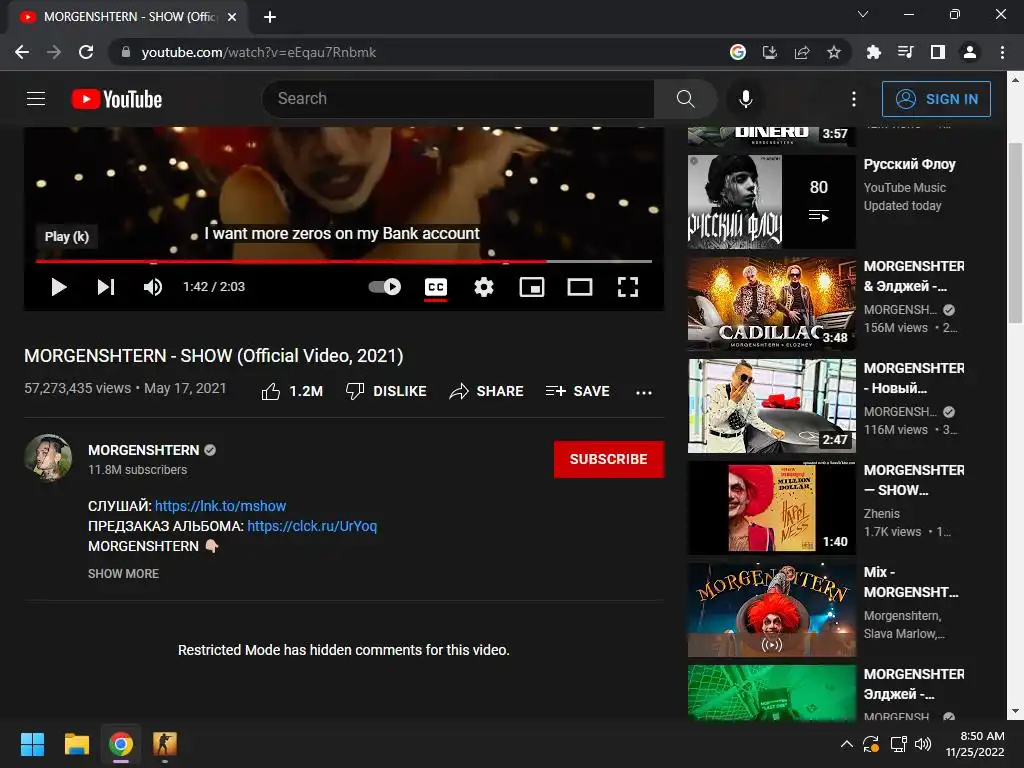Toggle Chrome side panel
This screenshot has width=1024, height=768.
click(x=938, y=52)
